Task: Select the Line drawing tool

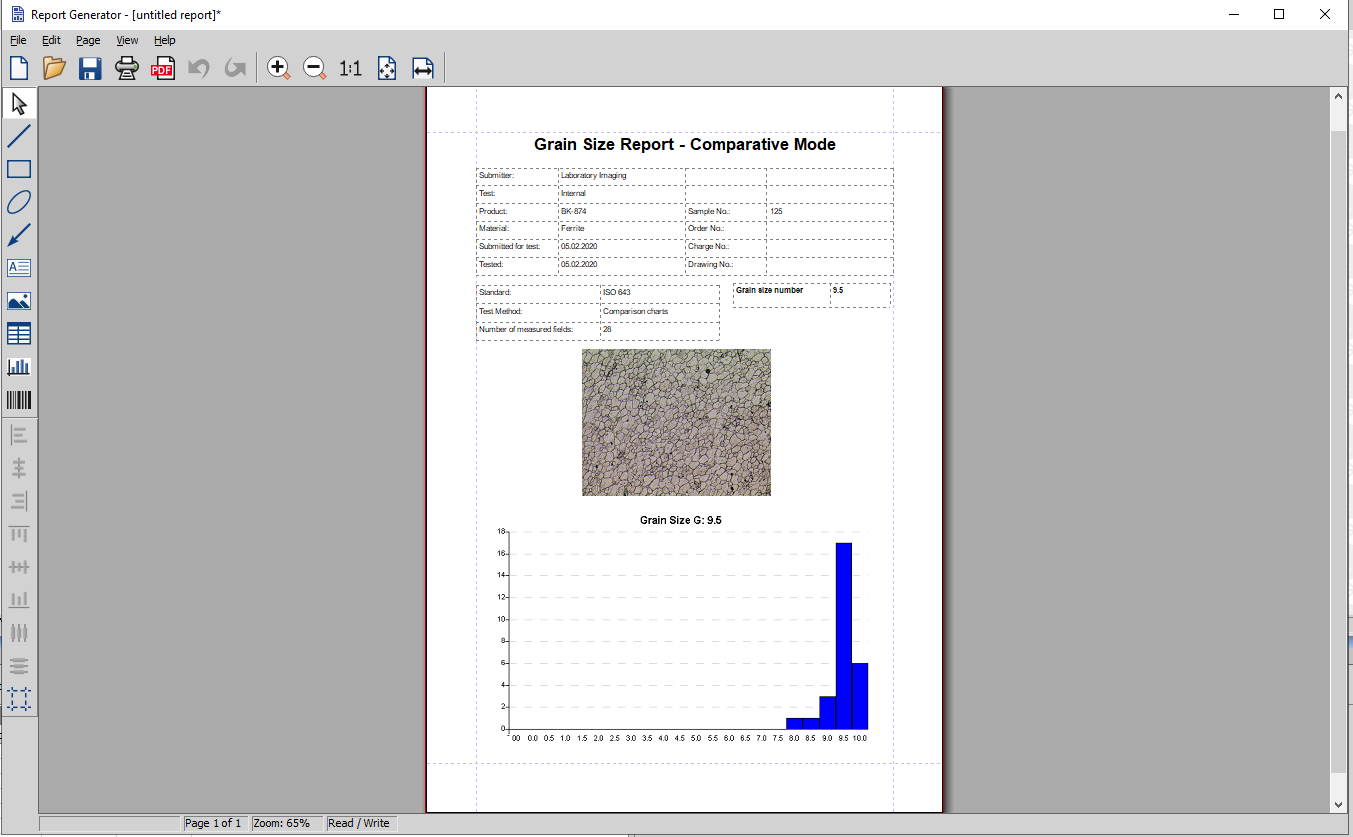Action: click(x=19, y=137)
